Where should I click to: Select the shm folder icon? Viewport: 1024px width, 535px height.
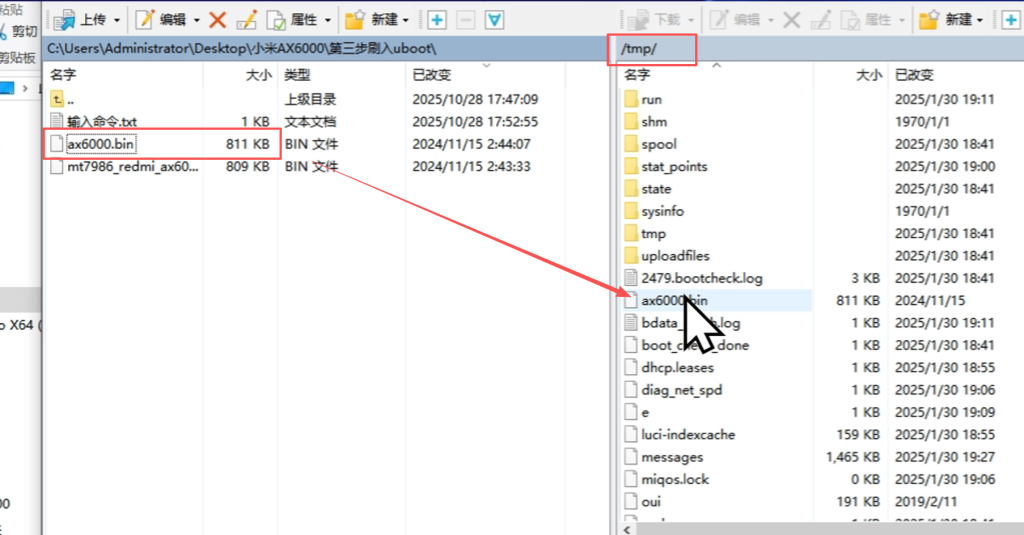(631, 122)
